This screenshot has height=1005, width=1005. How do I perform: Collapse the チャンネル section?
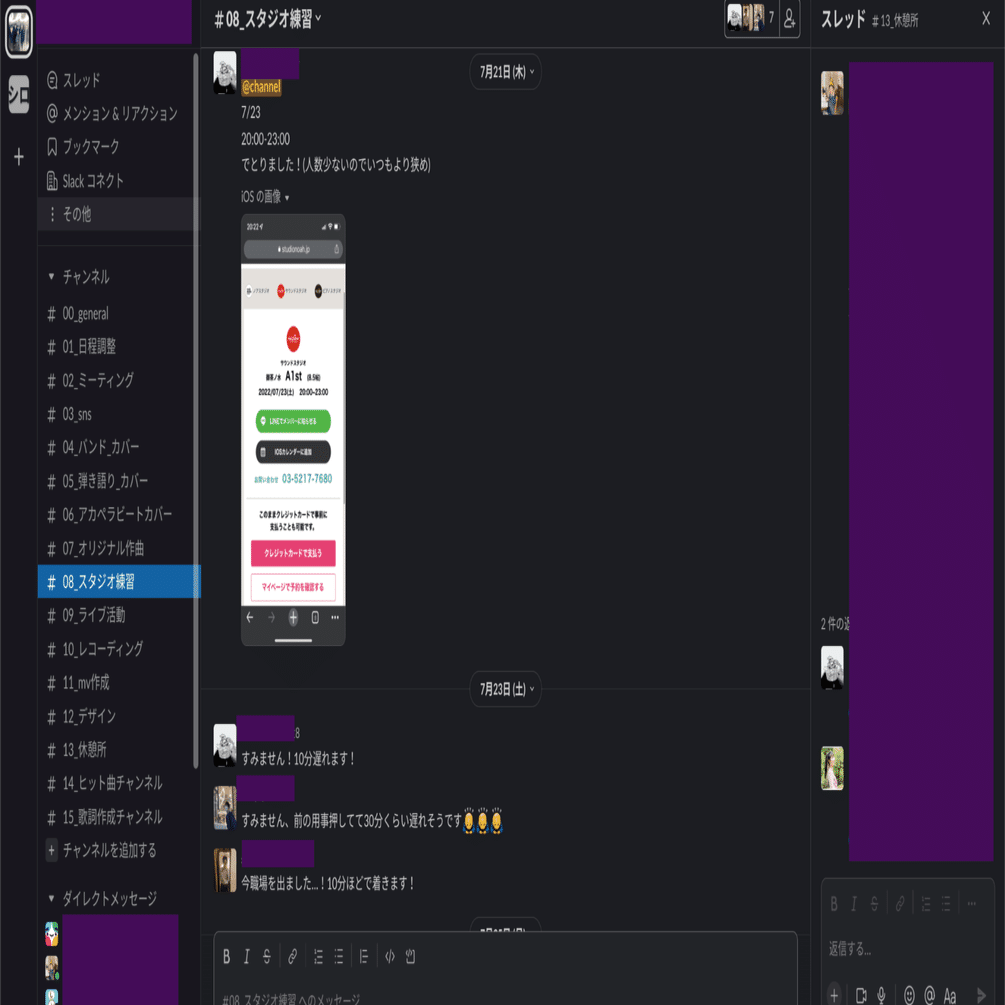point(51,276)
